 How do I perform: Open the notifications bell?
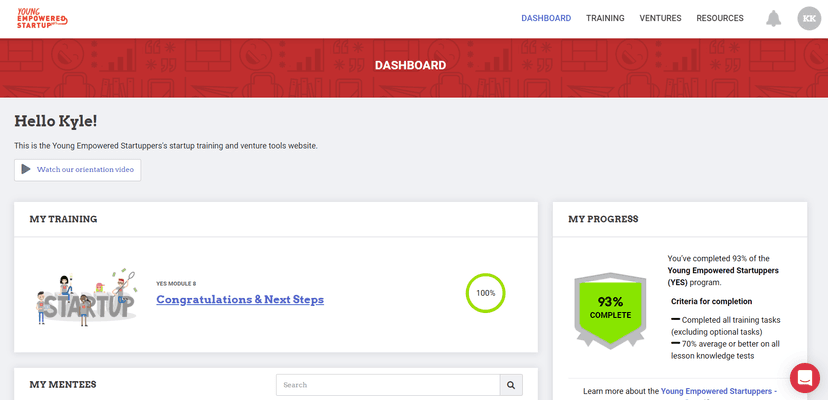coord(773,18)
